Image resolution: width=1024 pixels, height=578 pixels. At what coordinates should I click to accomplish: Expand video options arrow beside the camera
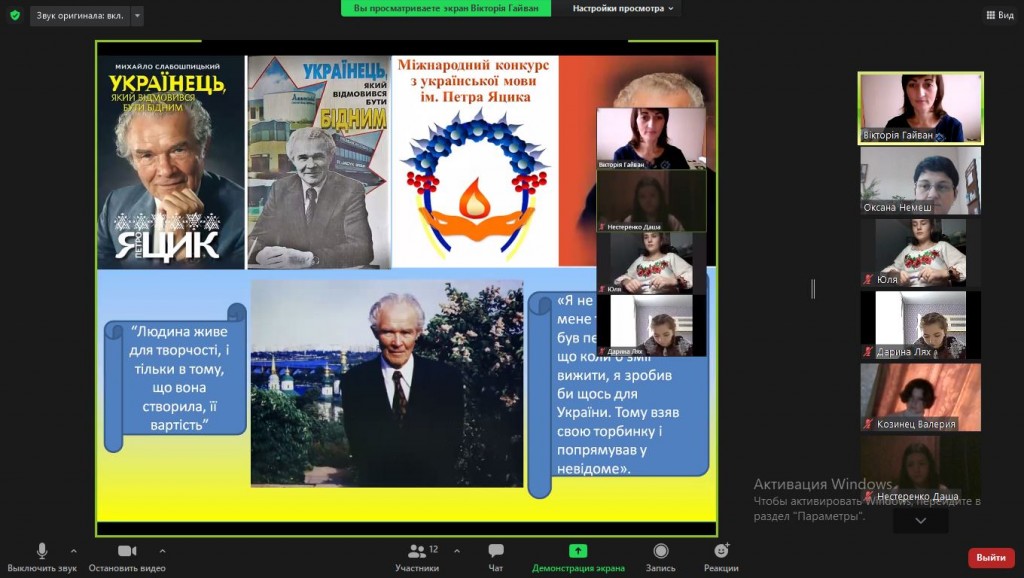tap(162, 550)
